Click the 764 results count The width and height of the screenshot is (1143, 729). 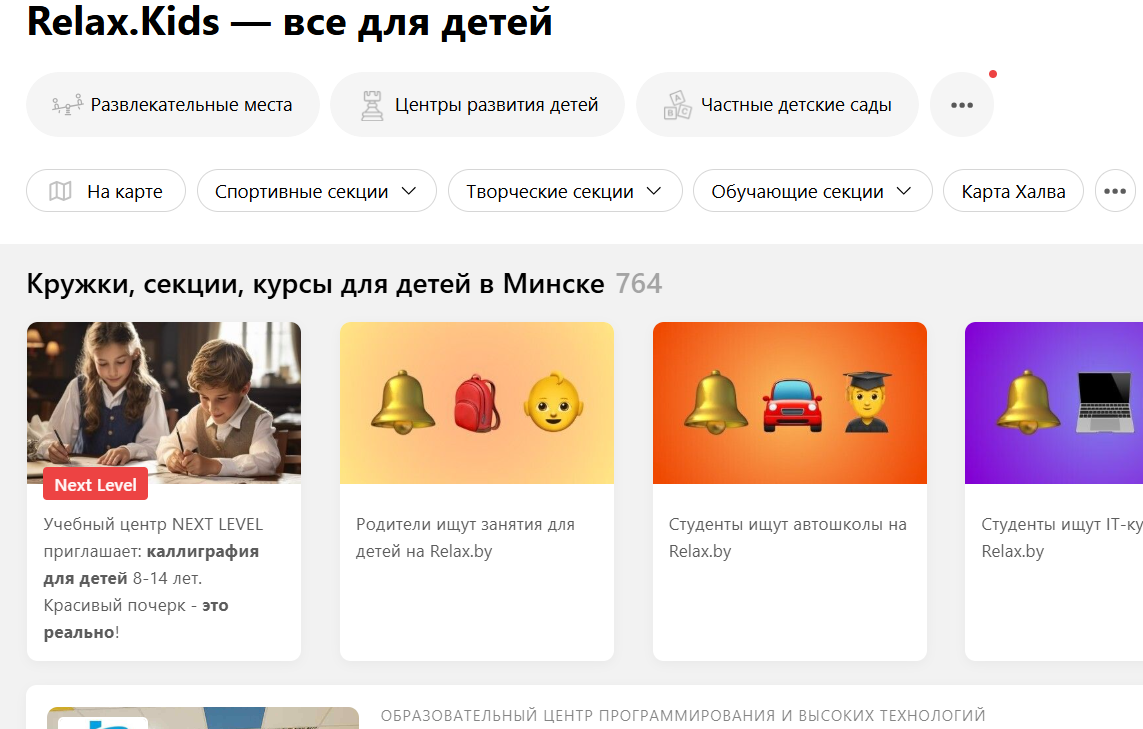[x=639, y=284]
